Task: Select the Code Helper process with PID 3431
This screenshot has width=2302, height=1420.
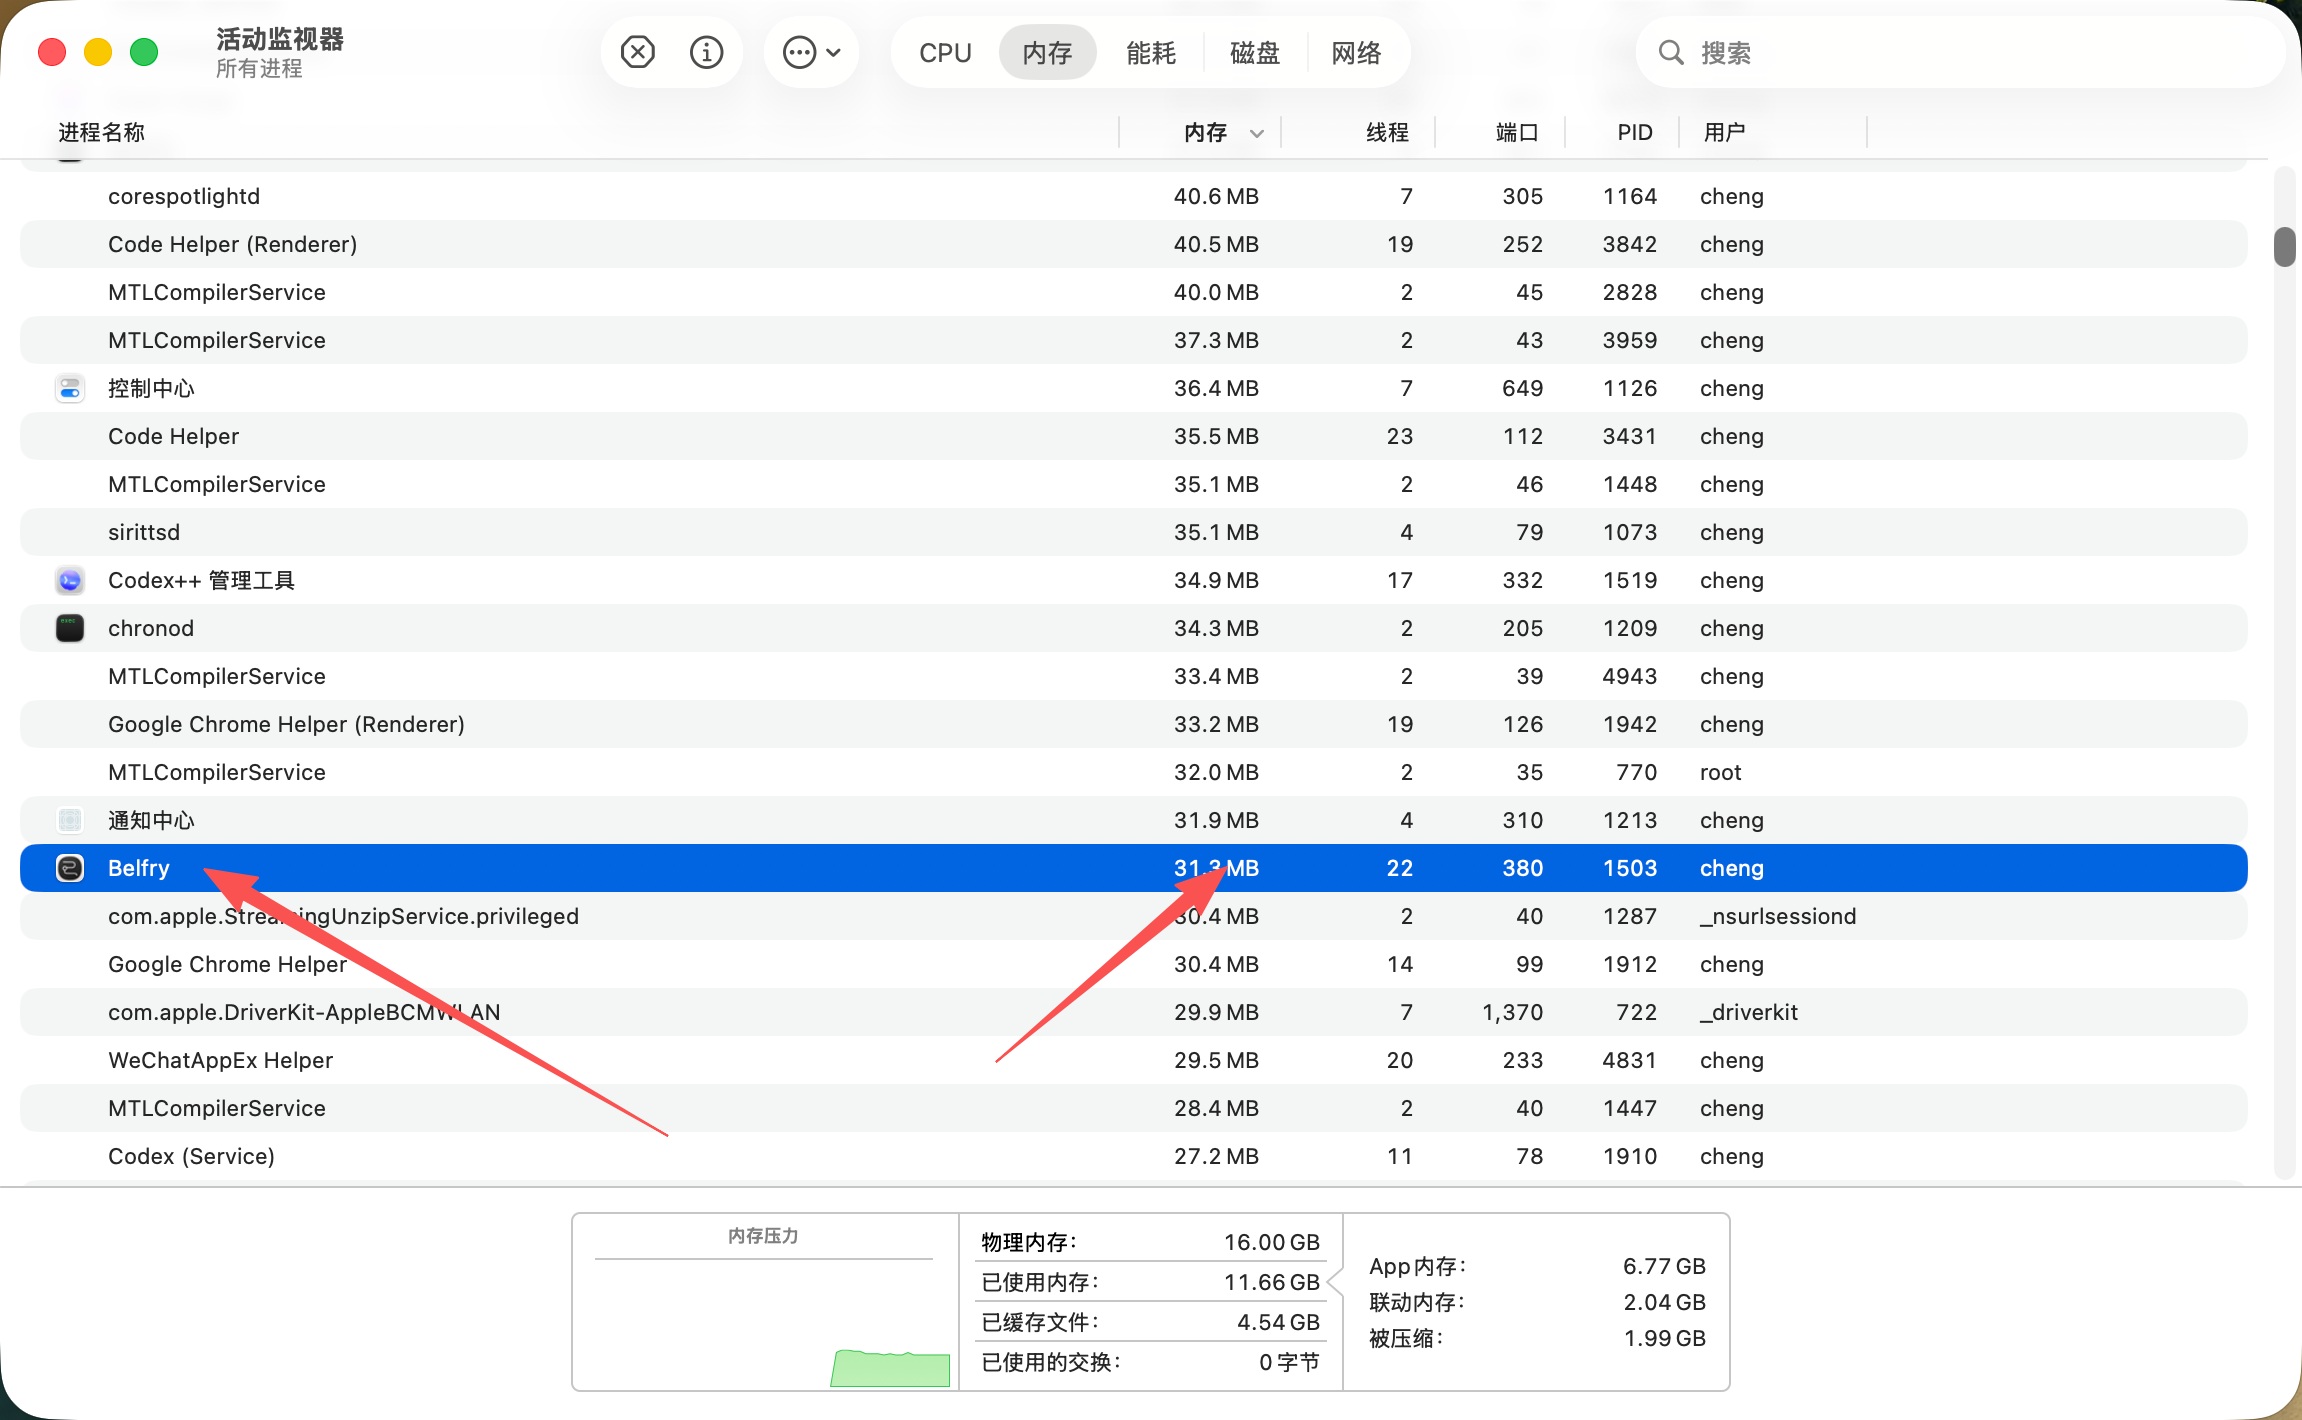Action: [1134, 436]
